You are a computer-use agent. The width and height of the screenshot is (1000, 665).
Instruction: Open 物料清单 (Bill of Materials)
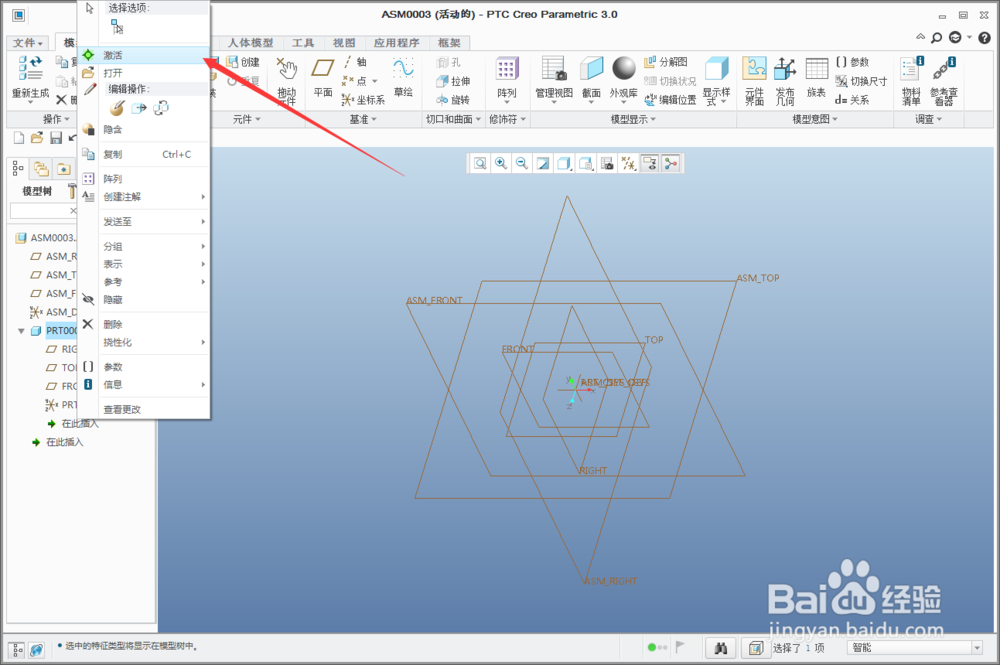911,81
